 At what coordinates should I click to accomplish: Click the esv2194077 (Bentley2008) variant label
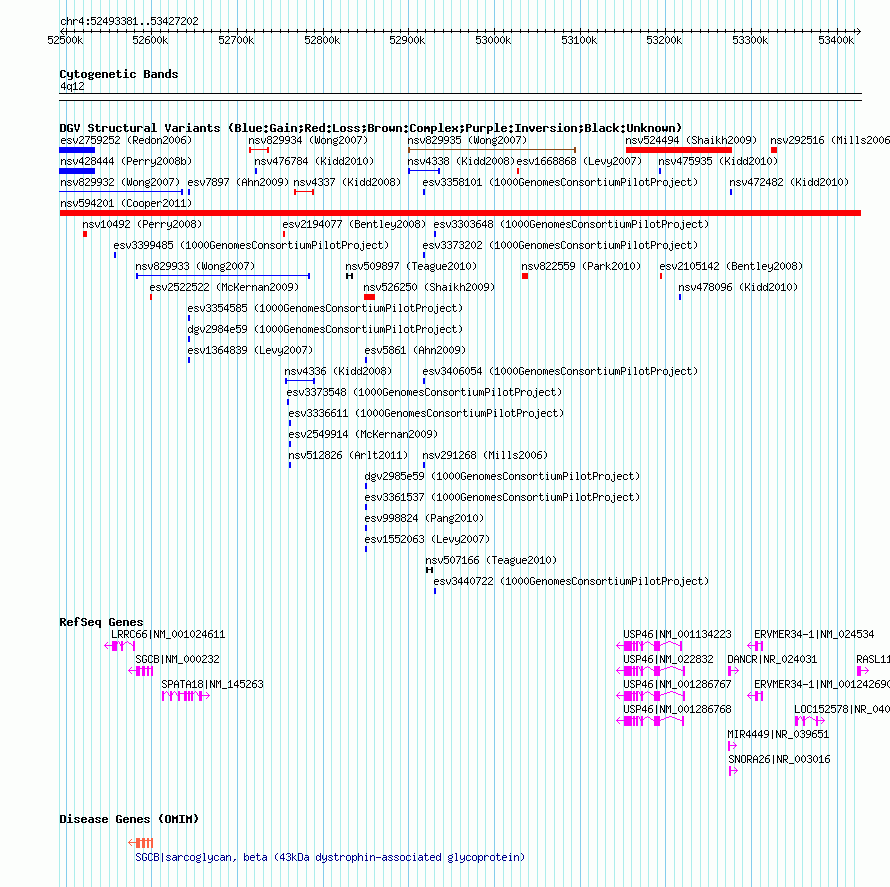click(354, 224)
